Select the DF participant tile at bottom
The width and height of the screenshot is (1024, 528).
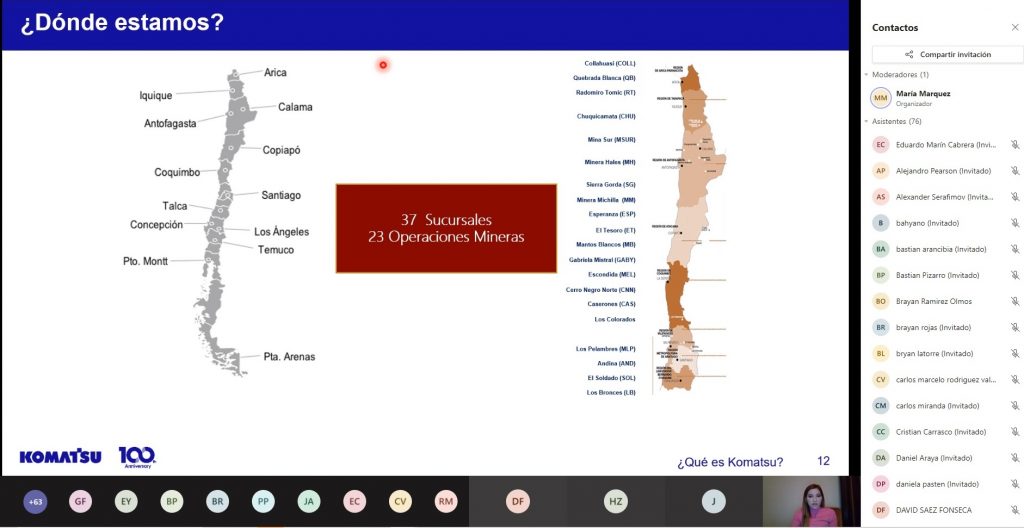coord(518,502)
